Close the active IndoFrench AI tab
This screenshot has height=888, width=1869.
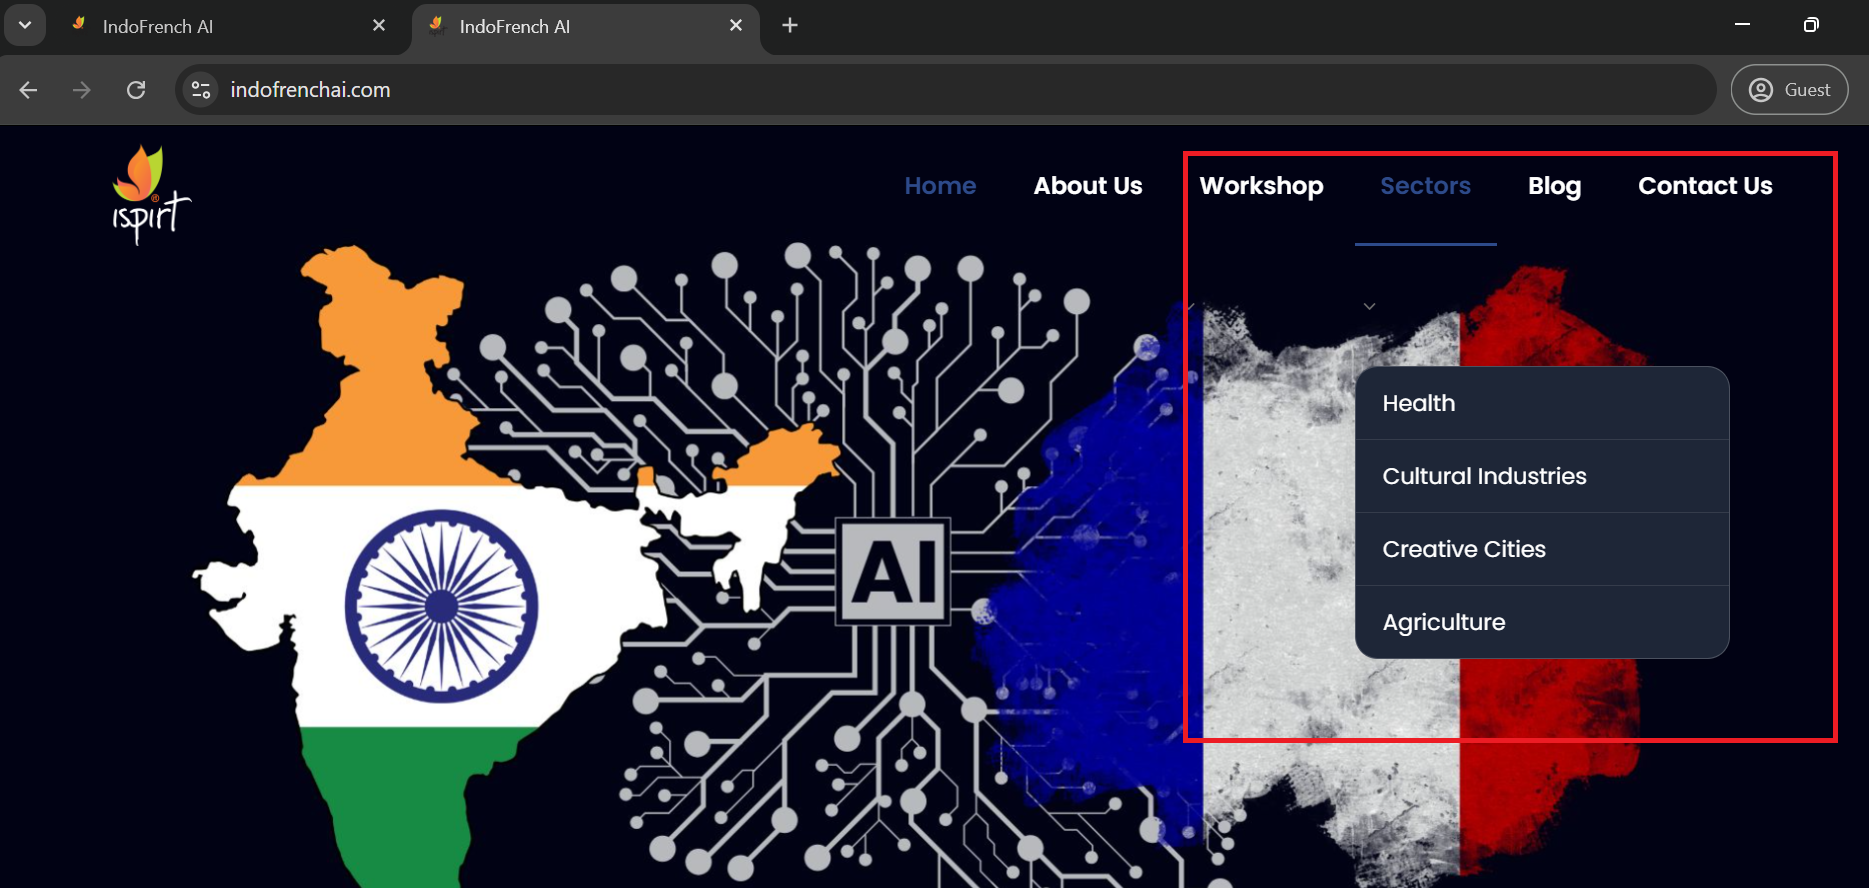pos(736,25)
